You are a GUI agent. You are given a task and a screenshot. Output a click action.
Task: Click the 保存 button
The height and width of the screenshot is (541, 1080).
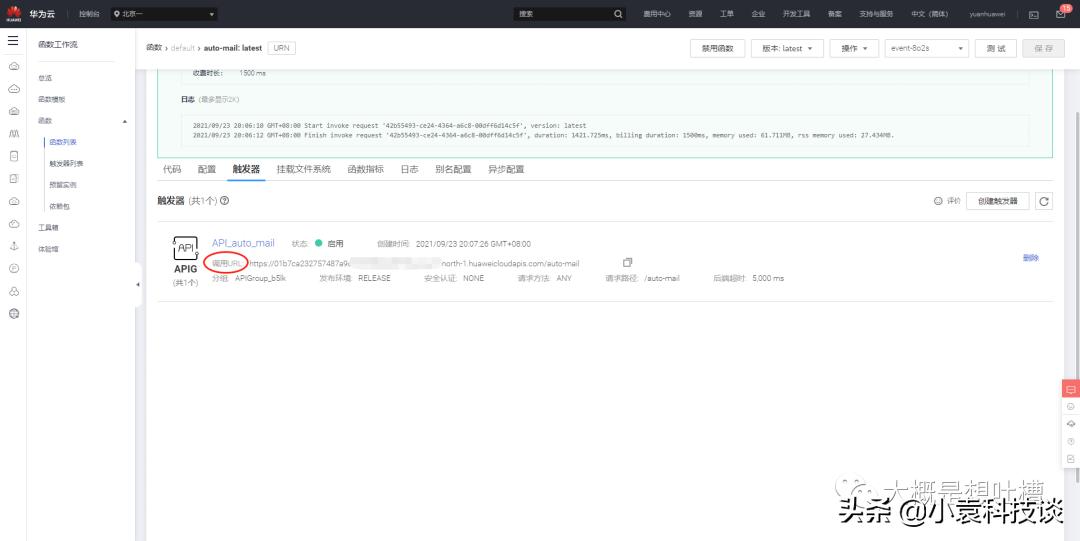pos(1043,48)
